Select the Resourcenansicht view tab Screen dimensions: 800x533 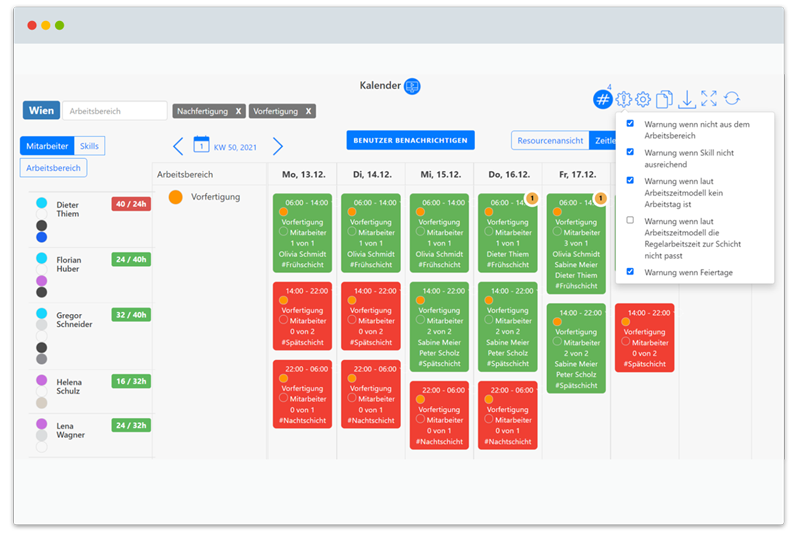549,141
